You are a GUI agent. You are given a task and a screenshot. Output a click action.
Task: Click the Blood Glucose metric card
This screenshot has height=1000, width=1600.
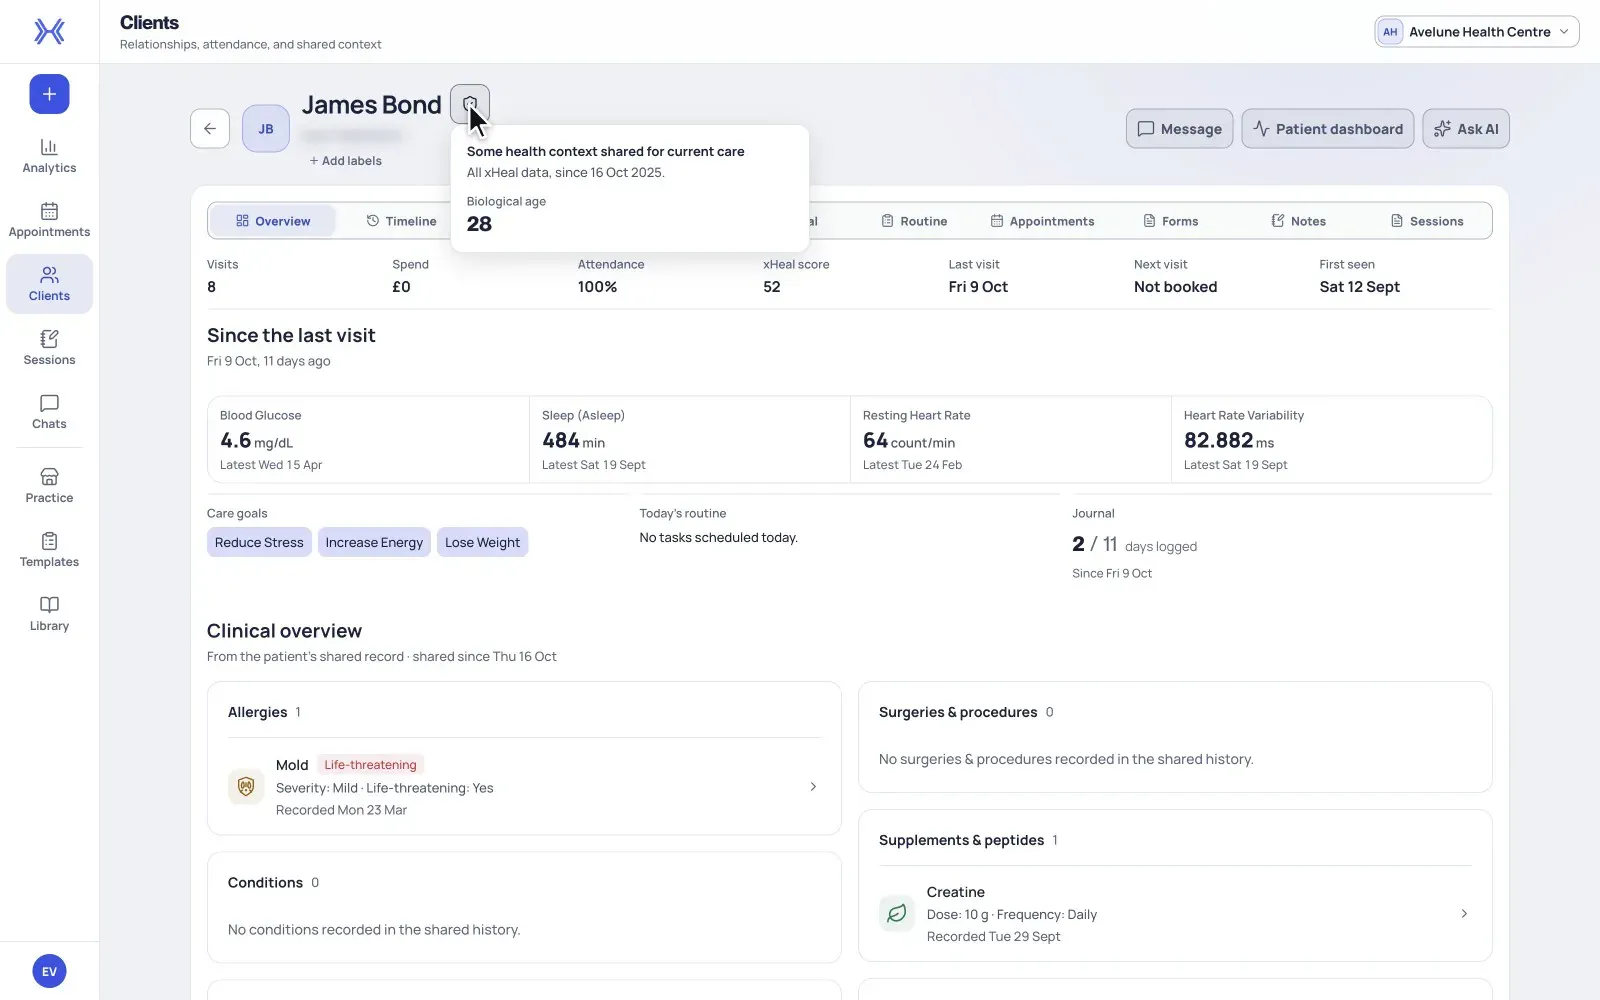pyautogui.click(x=368, y=440)
